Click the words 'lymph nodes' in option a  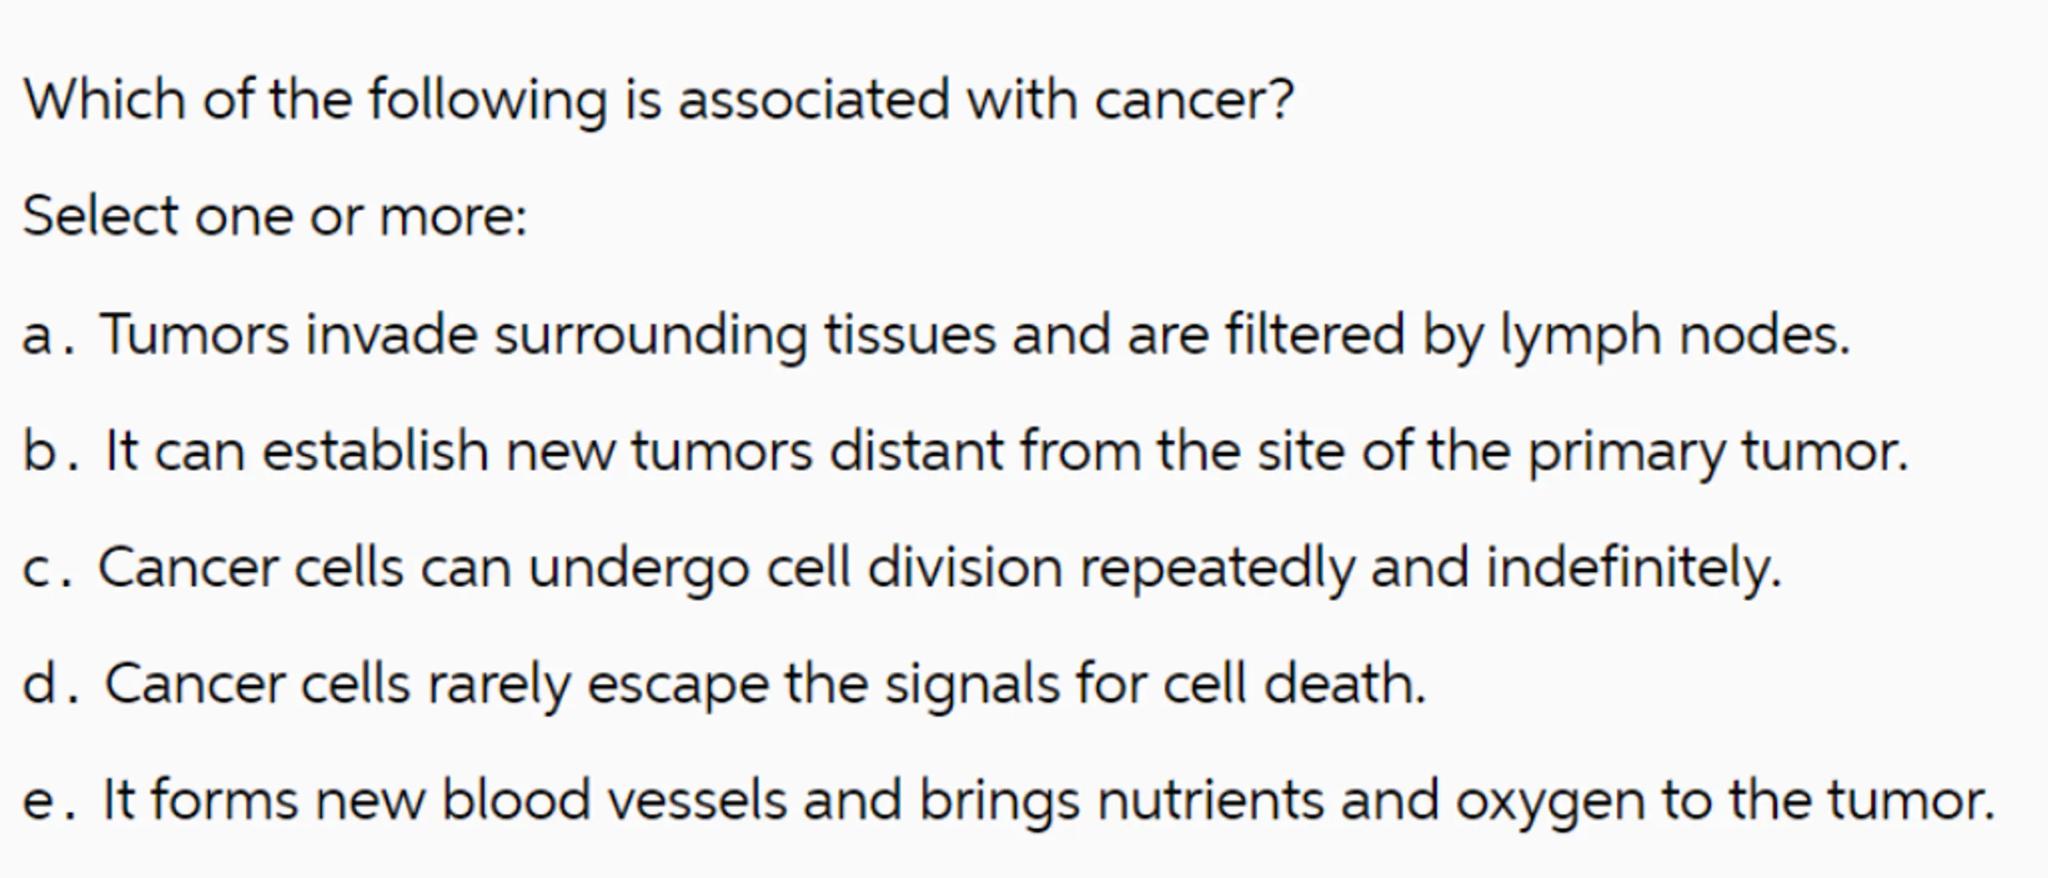tap(1674, 336)
